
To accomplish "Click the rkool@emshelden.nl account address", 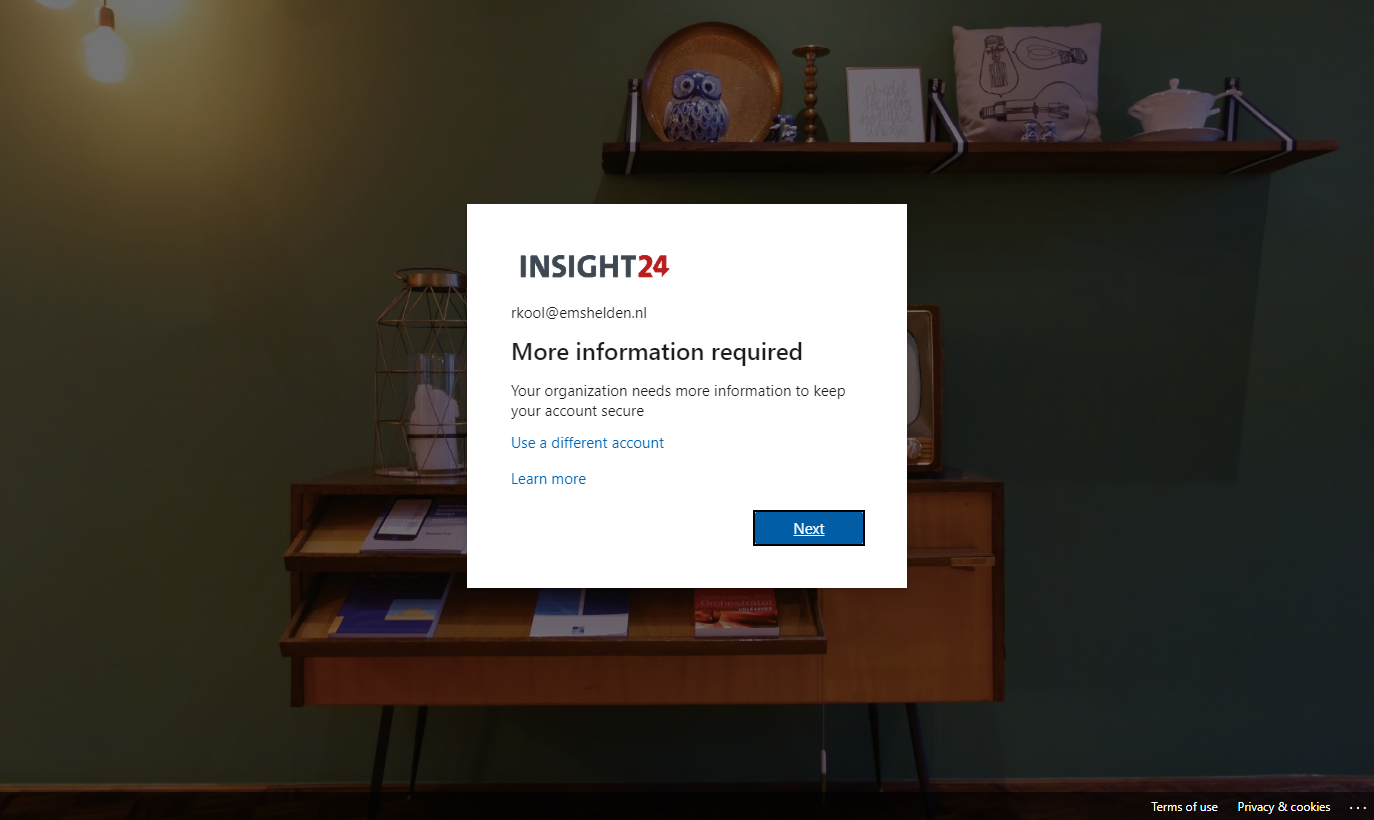I will point(579,313).
